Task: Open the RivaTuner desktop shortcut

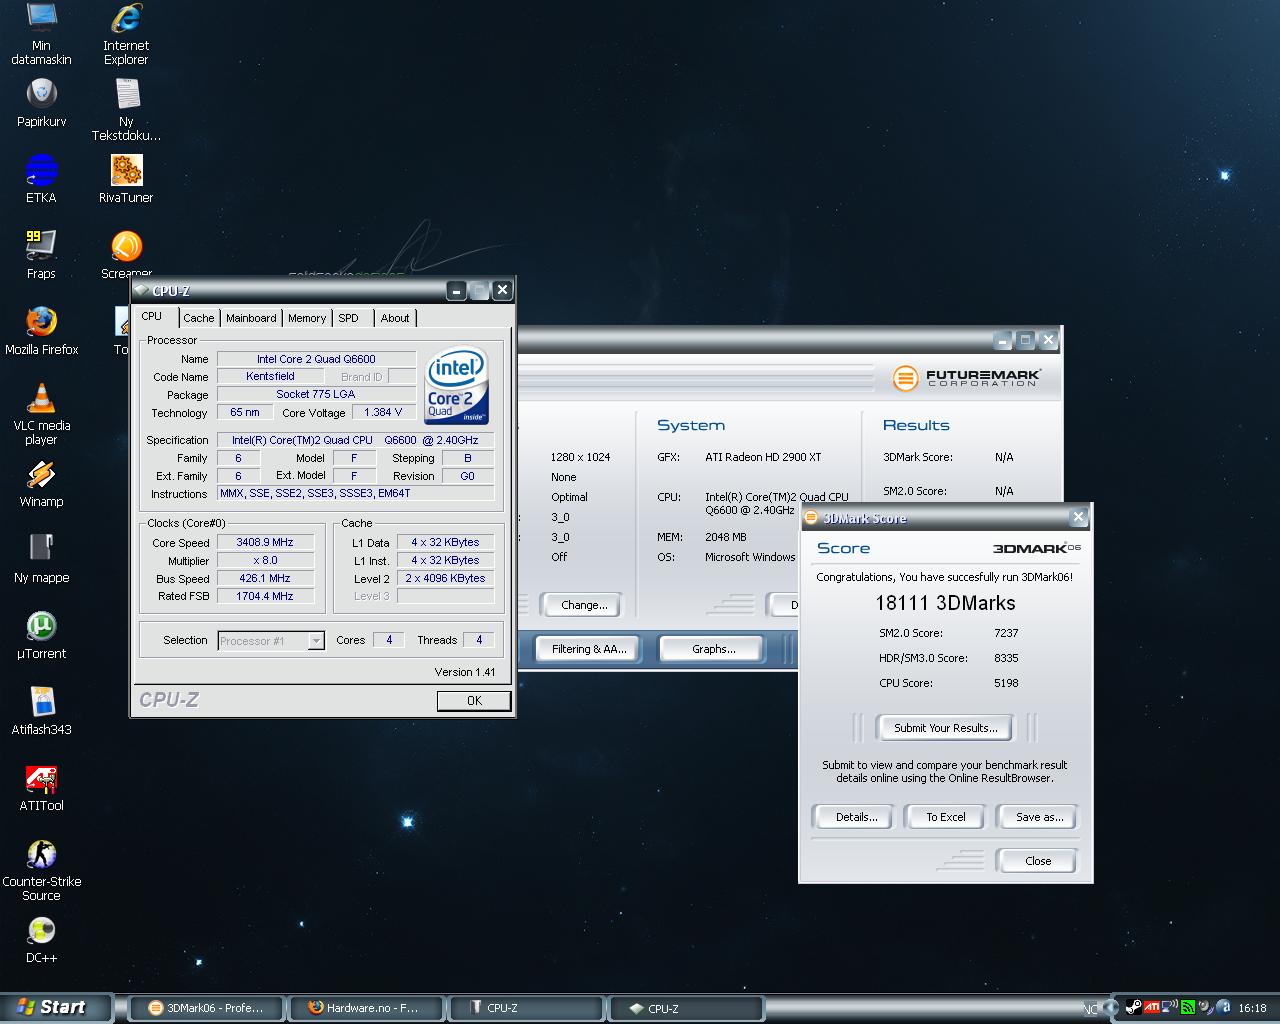Action: [126, 179]
